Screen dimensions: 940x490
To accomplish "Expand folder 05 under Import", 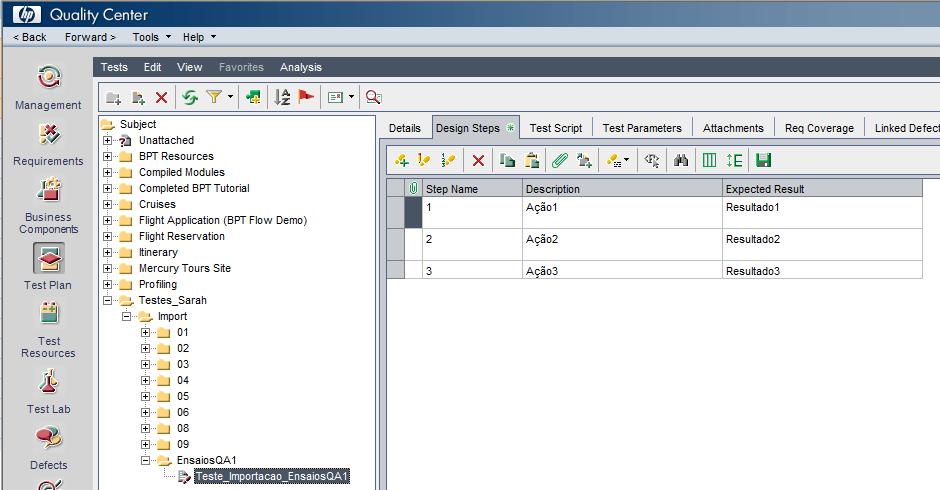I will click(x=146, y=396).
